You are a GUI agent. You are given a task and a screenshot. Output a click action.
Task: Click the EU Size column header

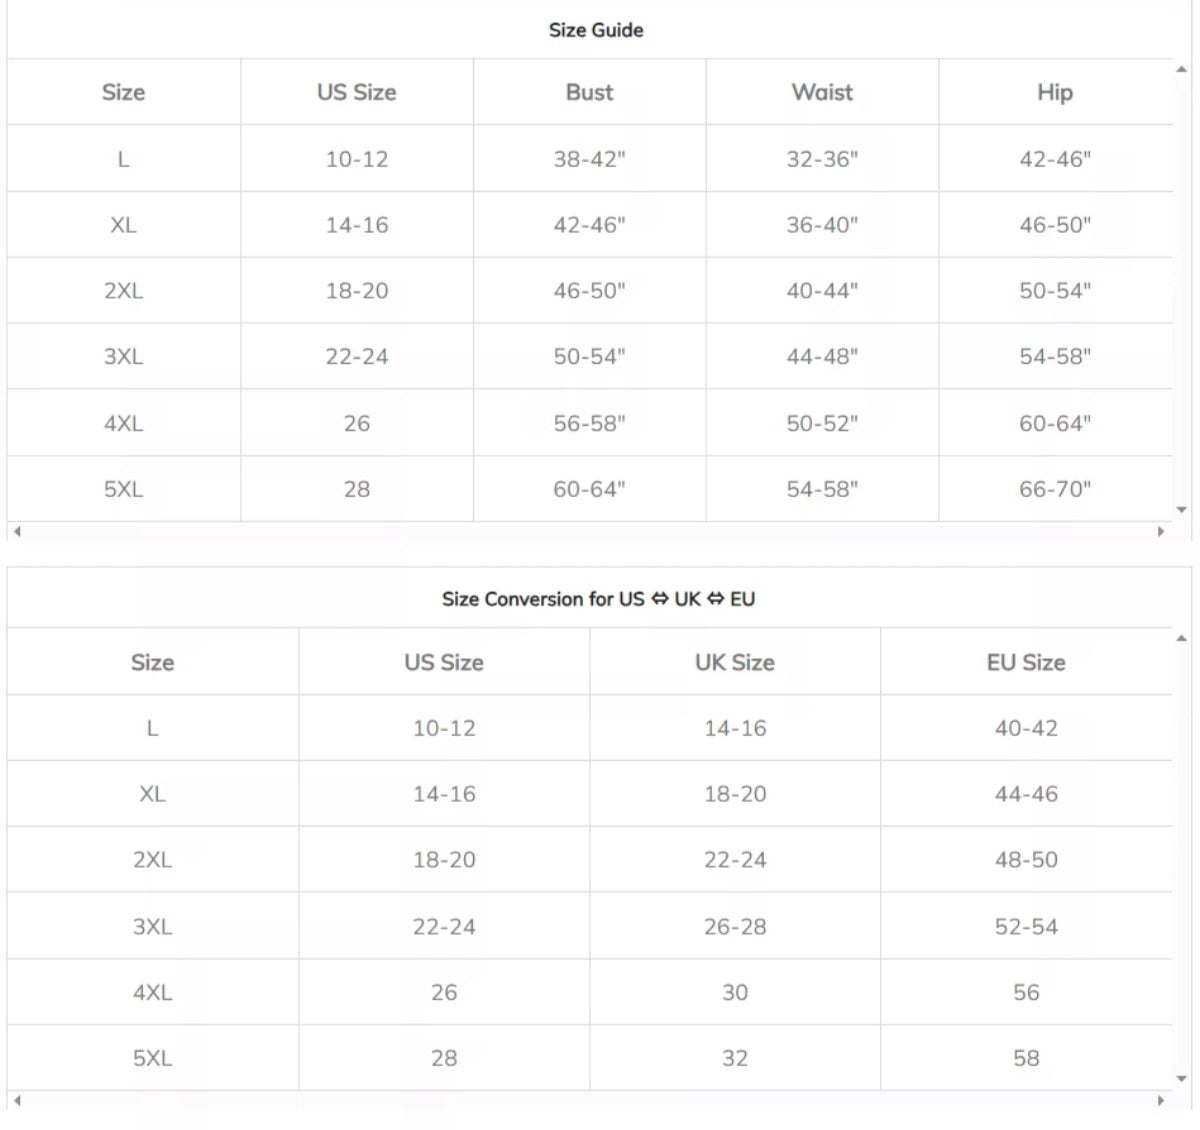pyautogui.click(x=1026, y=662)
